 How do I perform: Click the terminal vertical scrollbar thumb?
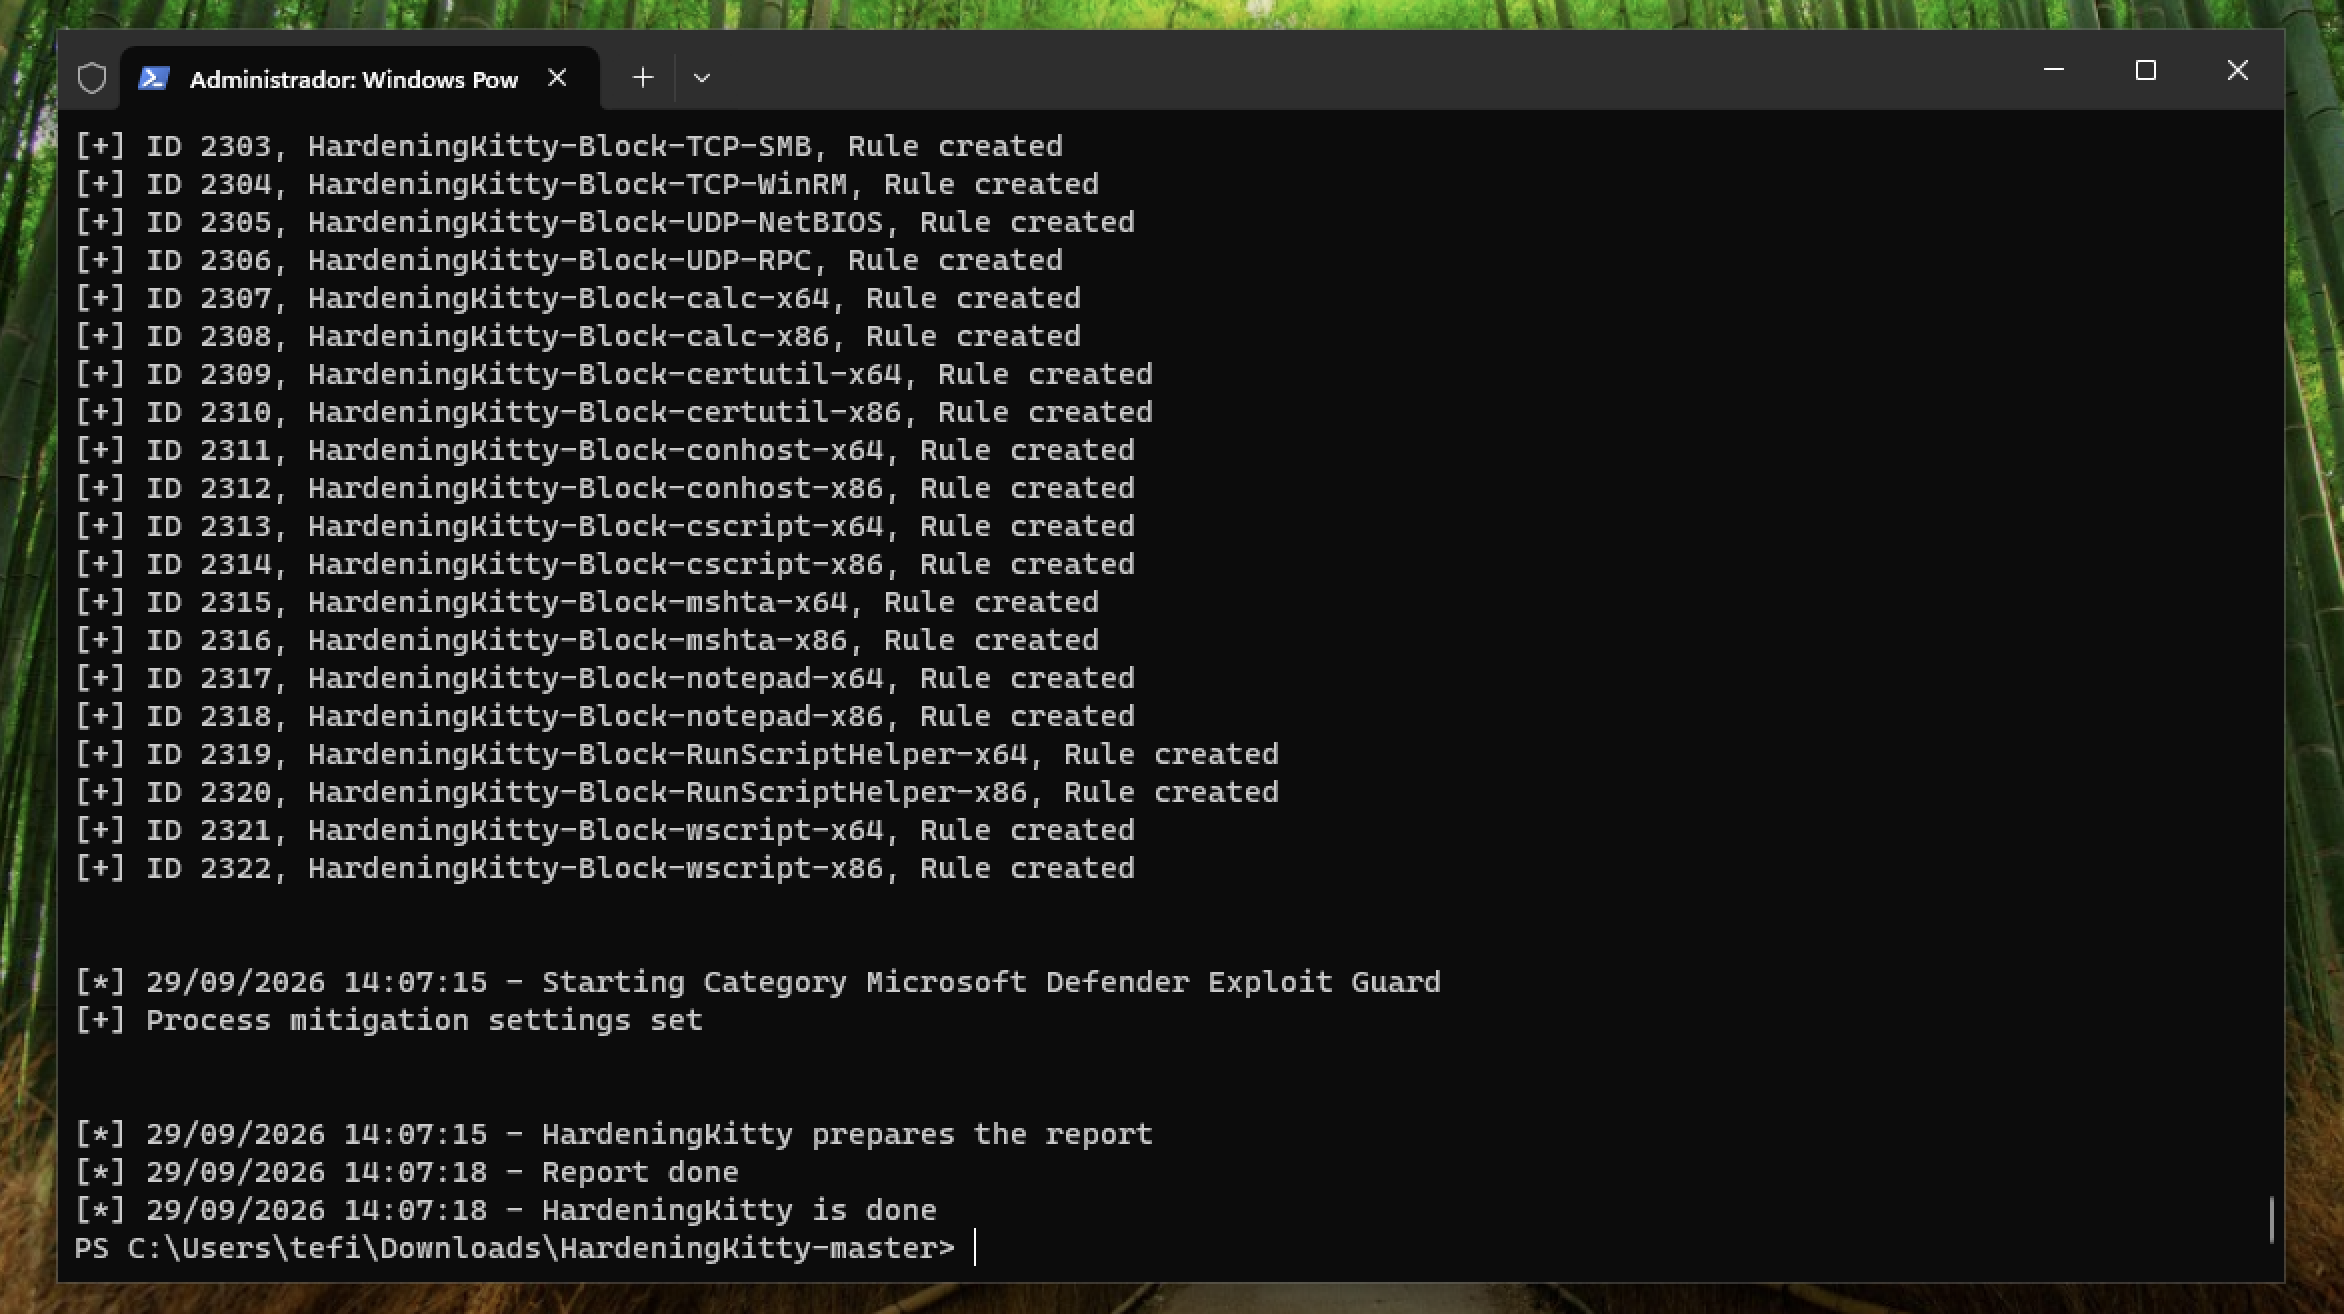2272,1220
